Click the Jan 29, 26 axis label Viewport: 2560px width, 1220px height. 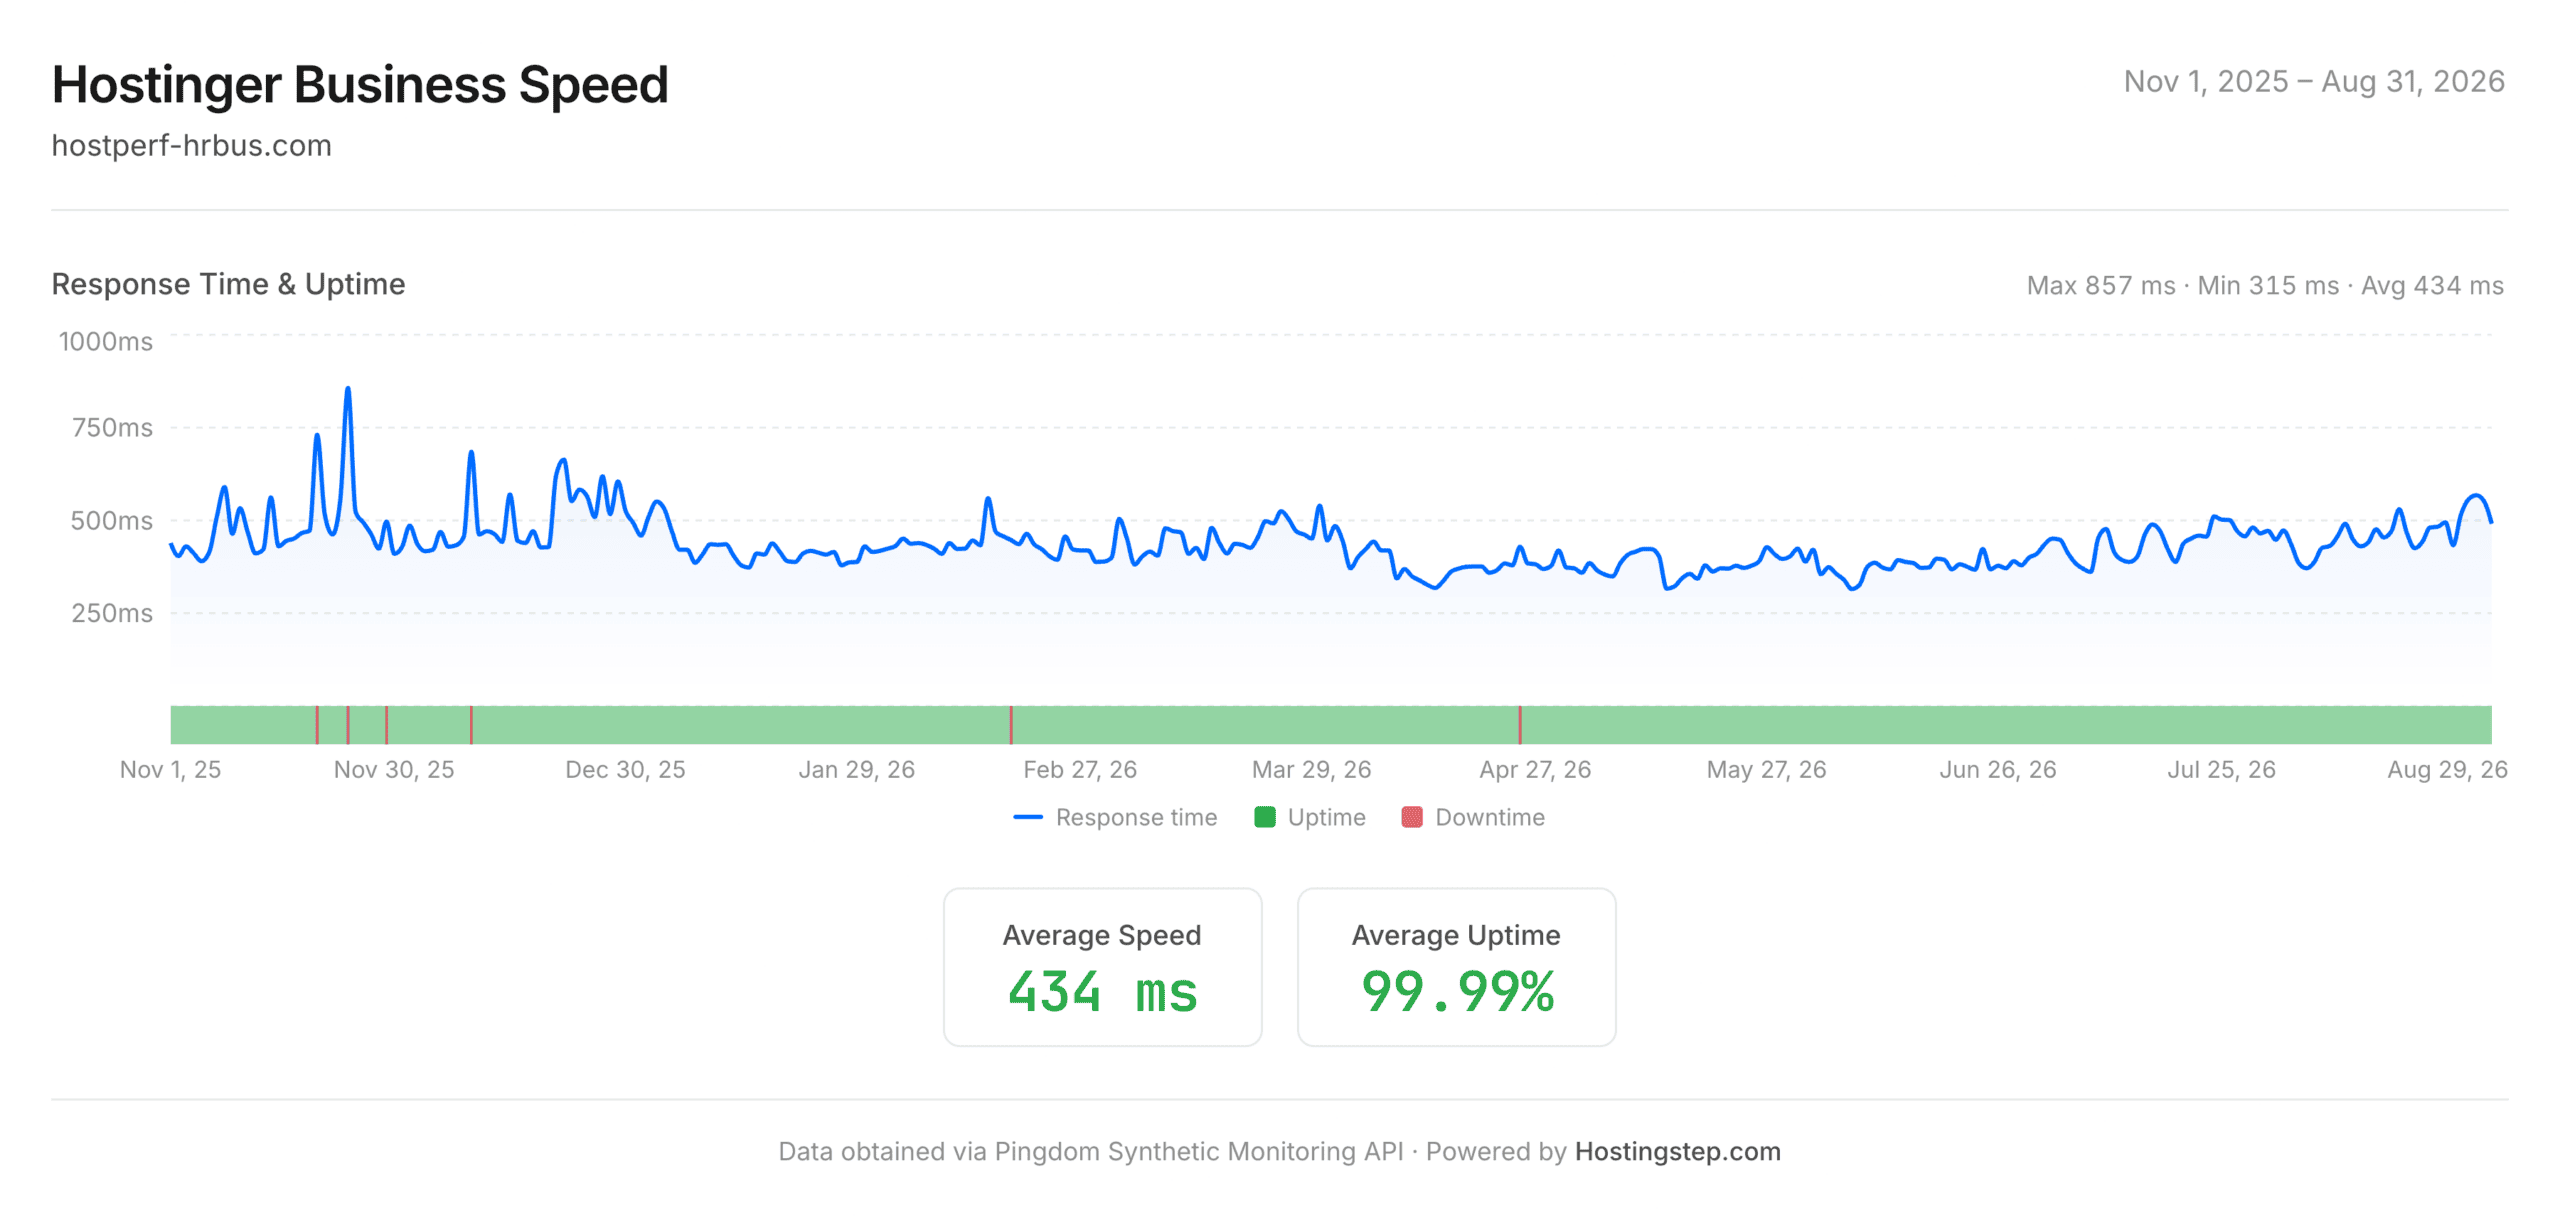[x=856, y=769]
